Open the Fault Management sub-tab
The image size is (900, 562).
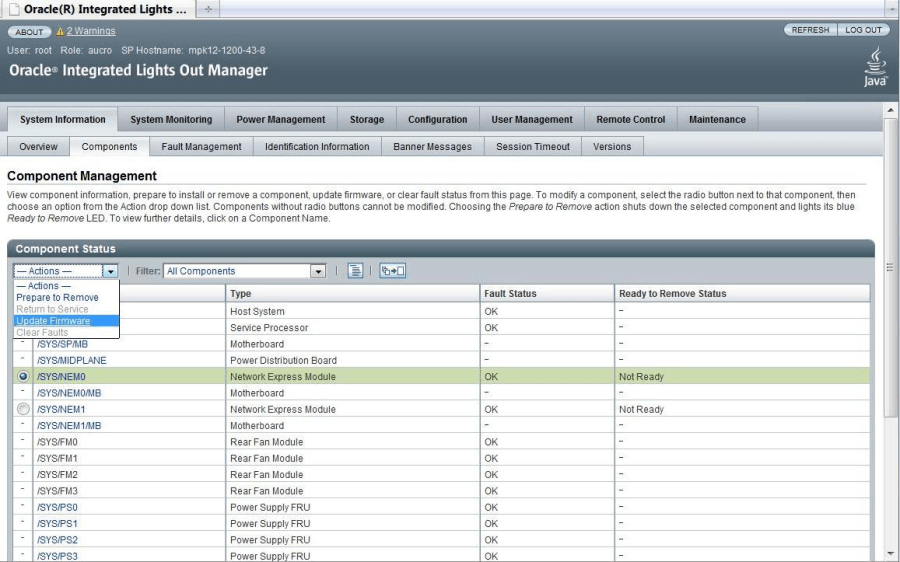tap(201, 146)
